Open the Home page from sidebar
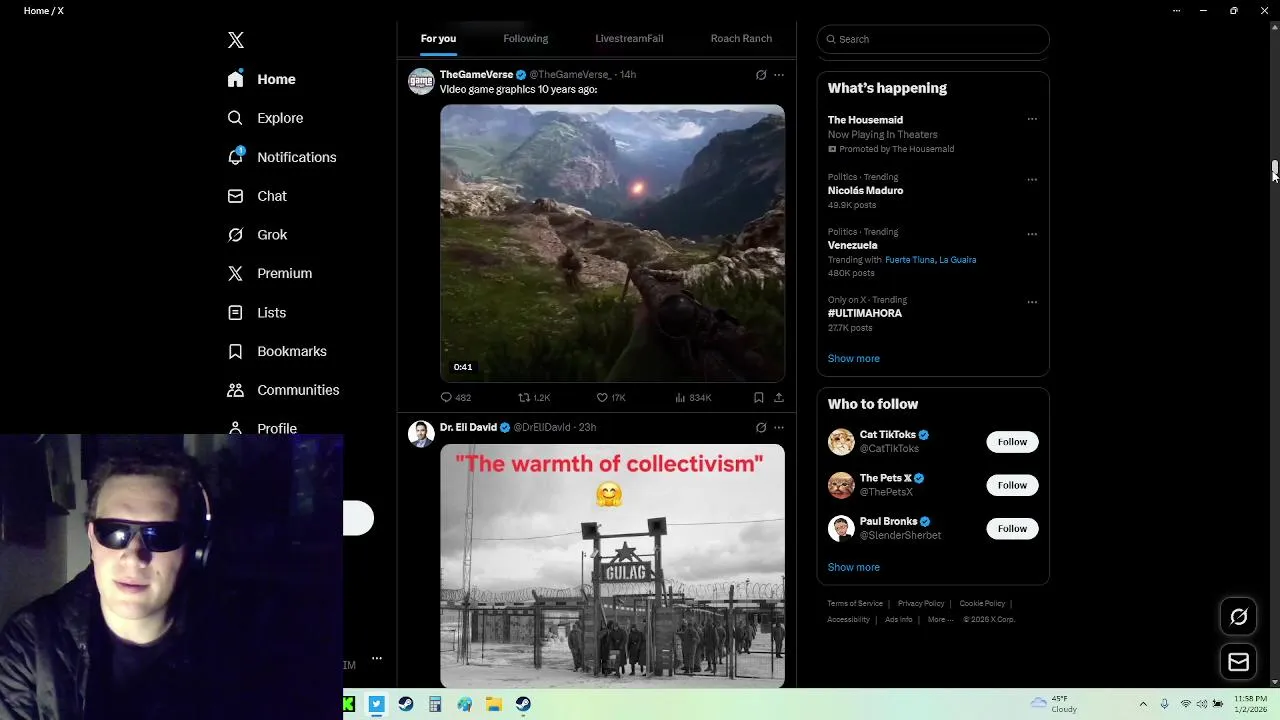Screen dimensions: 1280x720 262,79
